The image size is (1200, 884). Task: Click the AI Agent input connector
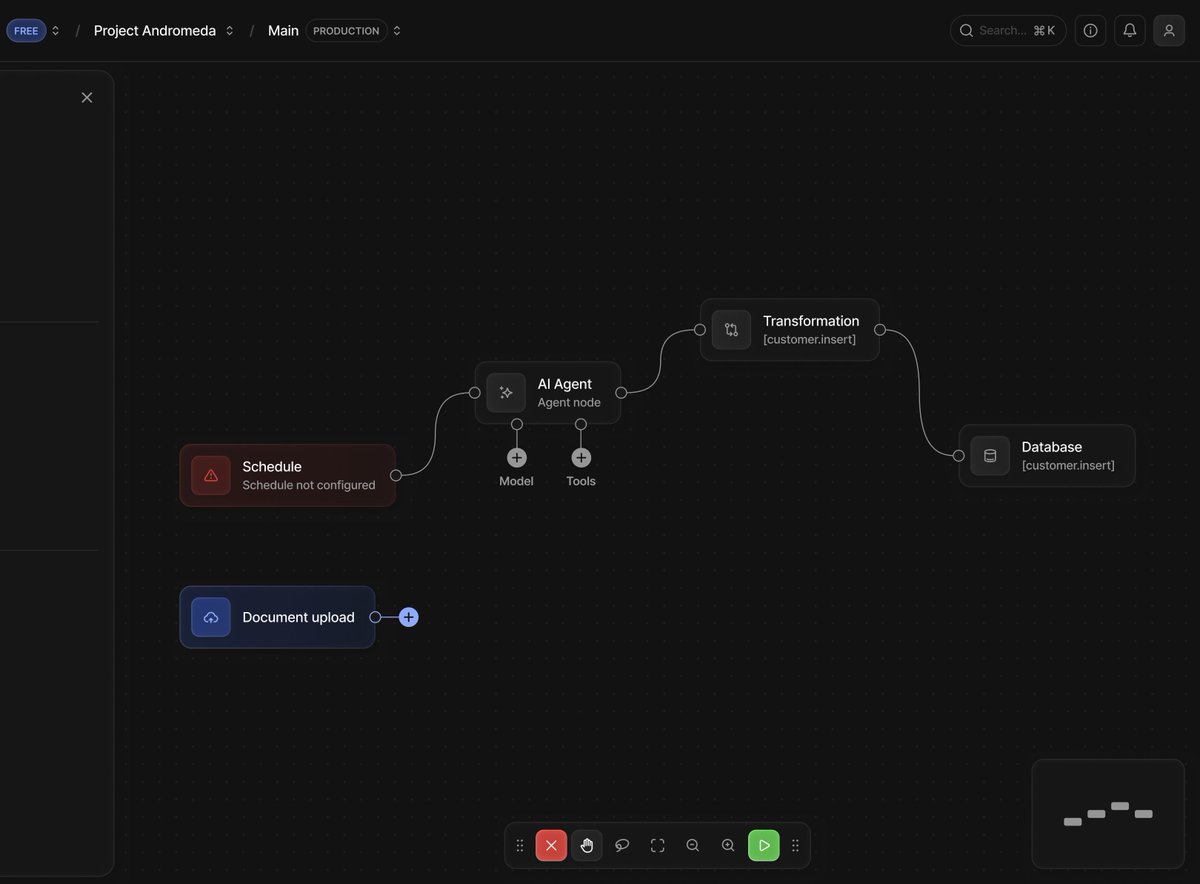[475, 393]
